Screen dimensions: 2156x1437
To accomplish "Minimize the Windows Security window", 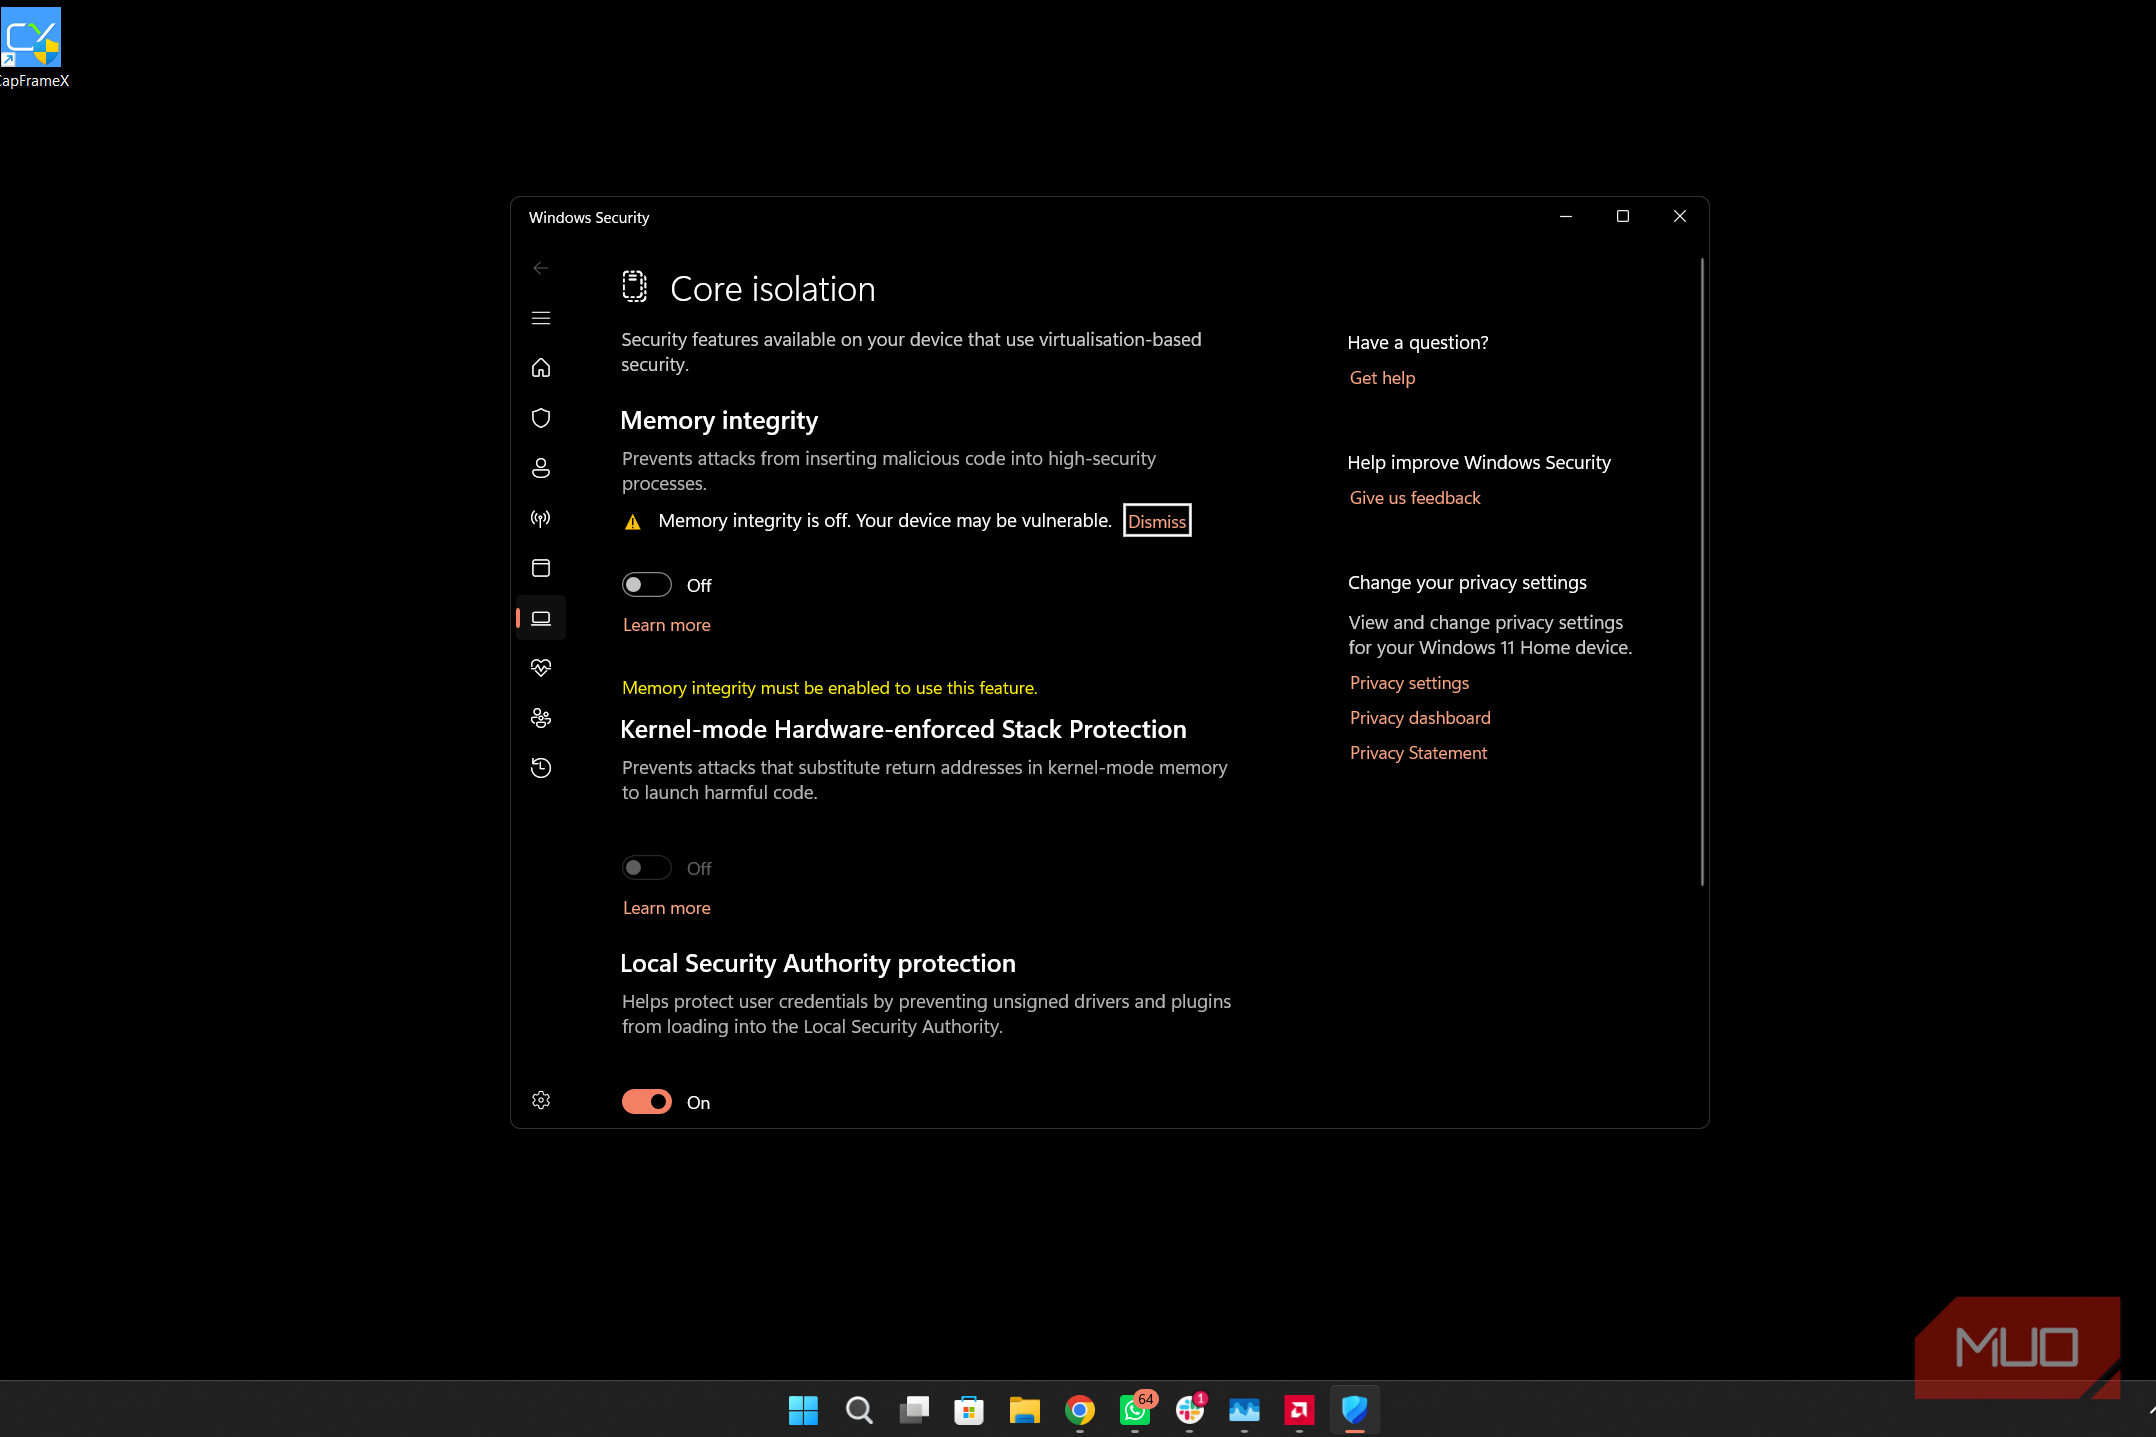I will click(1566, 216).
